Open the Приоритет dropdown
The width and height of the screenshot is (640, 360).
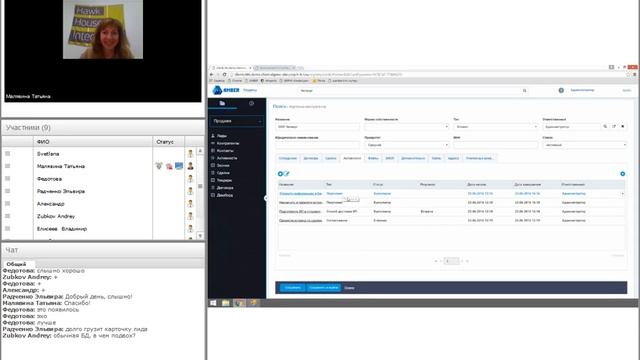[x=407, y=145]
